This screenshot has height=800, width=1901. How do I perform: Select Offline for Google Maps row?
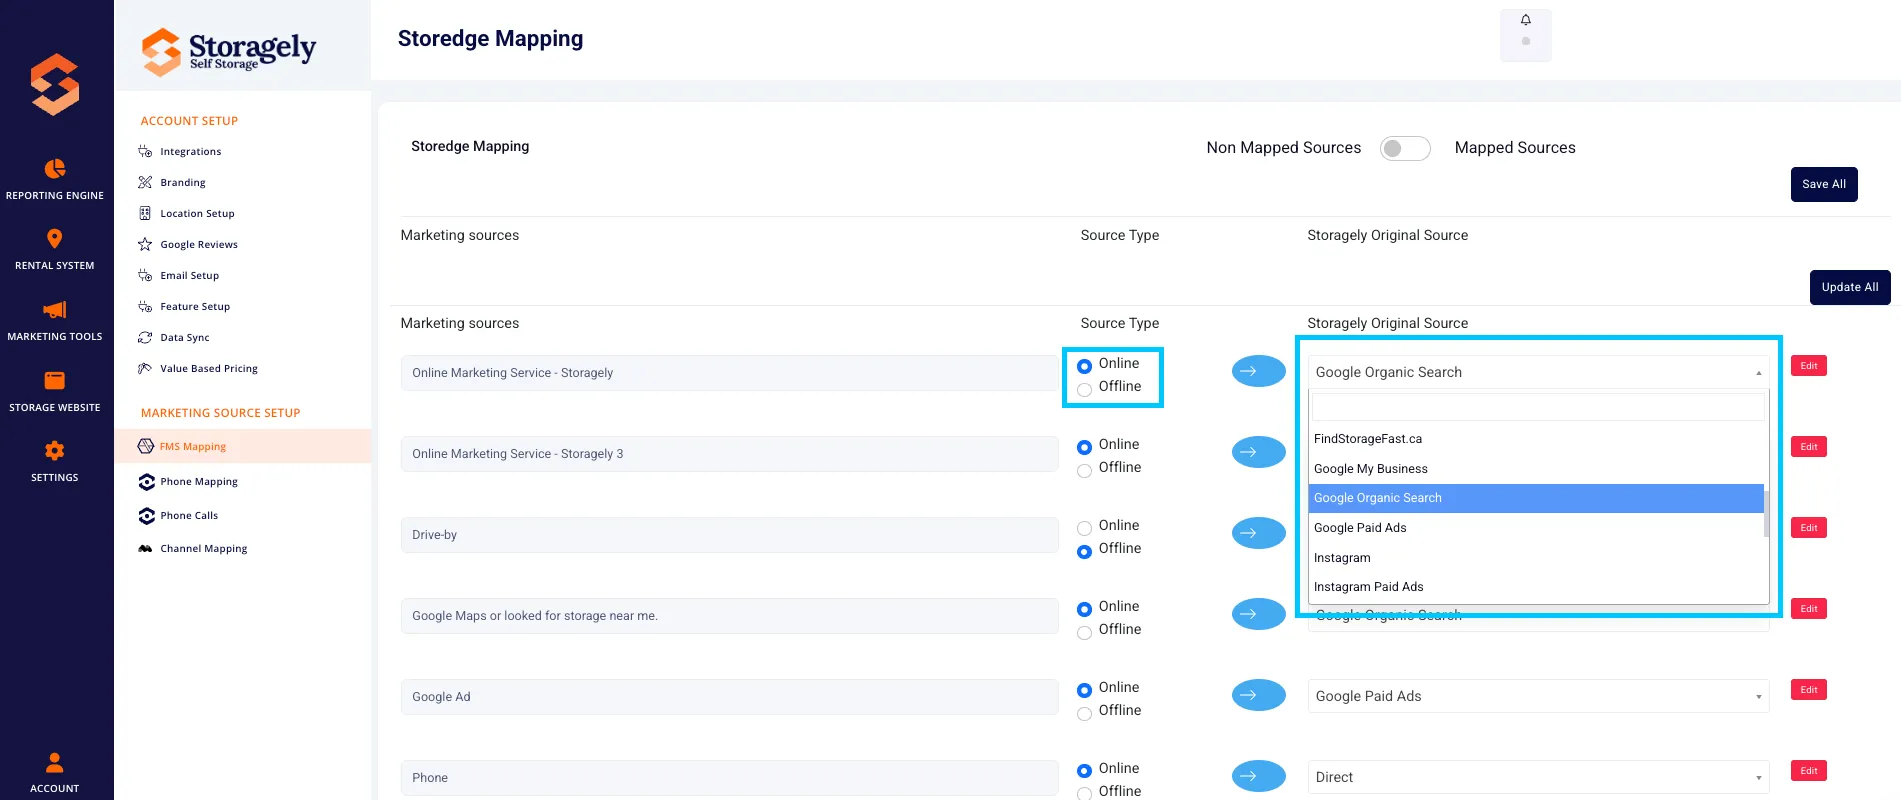pyautogui.click(x=1084, y=633)
